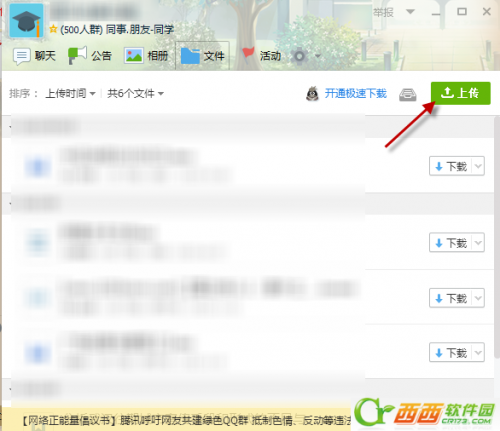Open the 公告 announcements tab
Image resolution: width=500 pixels, height=431 pixels.
90,56
